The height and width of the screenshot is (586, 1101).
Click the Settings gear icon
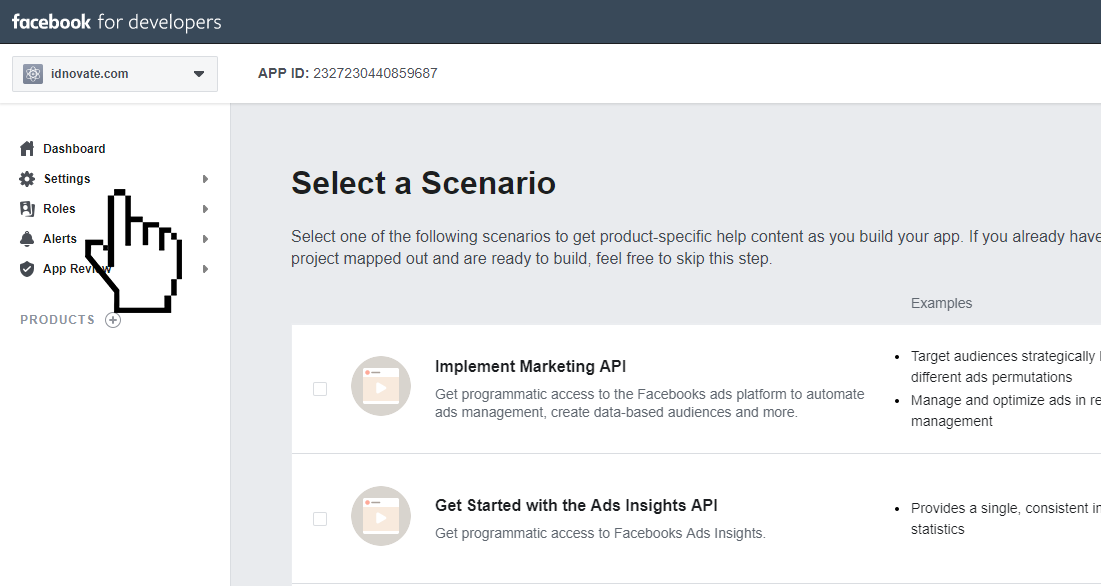[27, 179]
